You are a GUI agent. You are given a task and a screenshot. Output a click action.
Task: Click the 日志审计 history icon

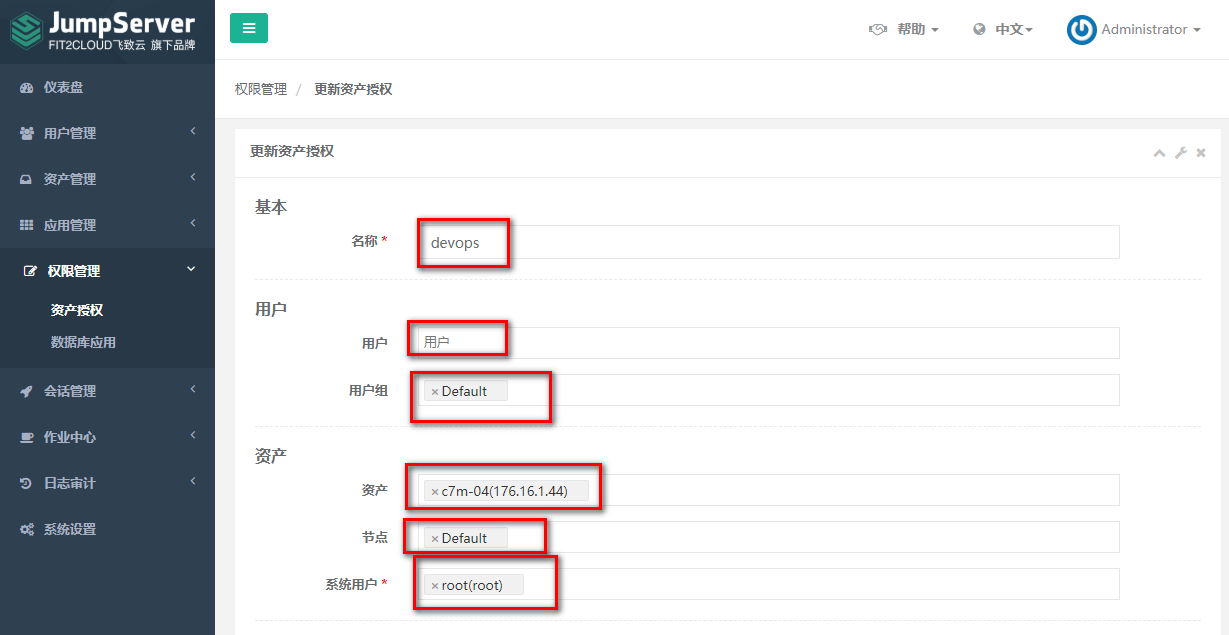[27, 483]
